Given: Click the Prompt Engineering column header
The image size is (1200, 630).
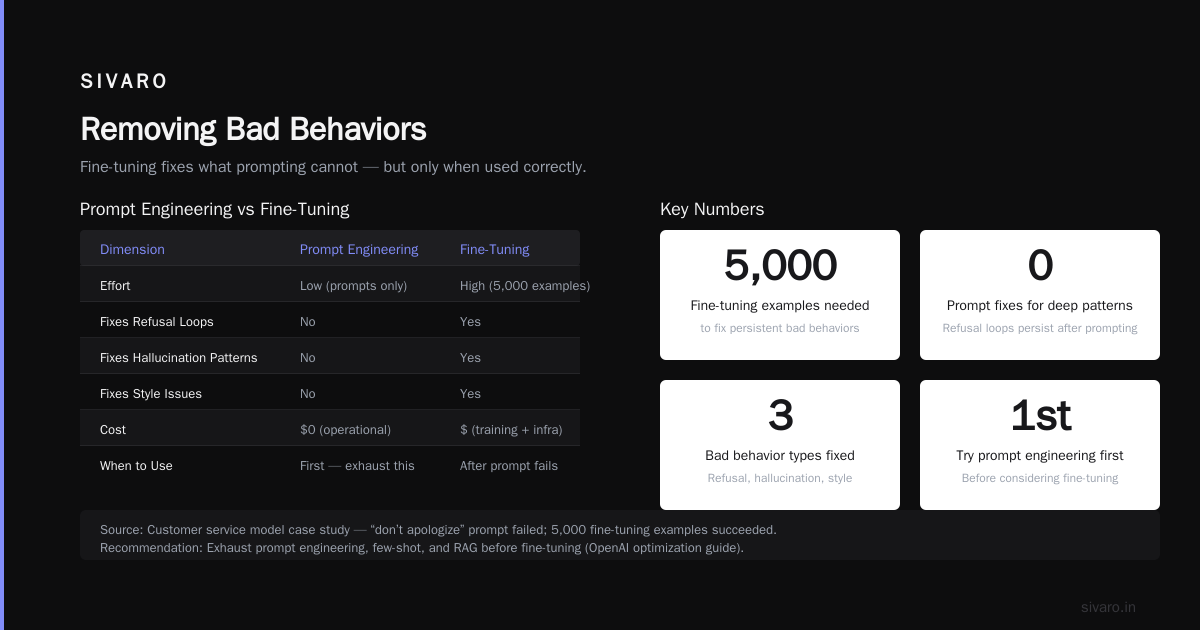Looking at the screenshot, I should coord(359,250).
